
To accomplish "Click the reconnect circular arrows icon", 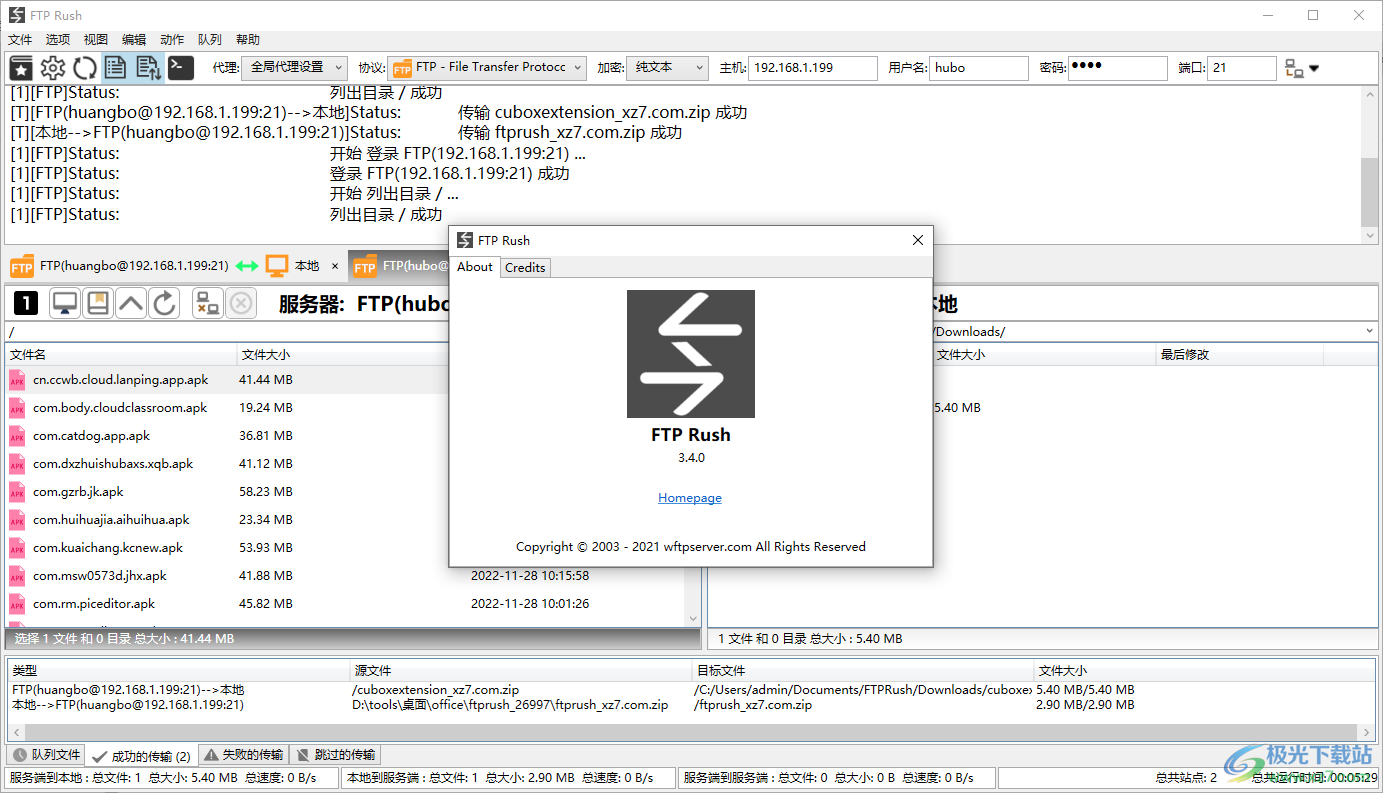I will pos(84,68).
